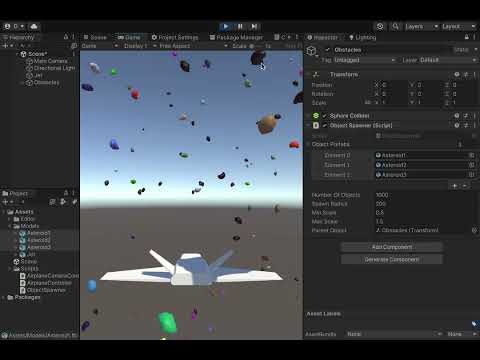Collapse the Object Prefabs list

(309, 144)
